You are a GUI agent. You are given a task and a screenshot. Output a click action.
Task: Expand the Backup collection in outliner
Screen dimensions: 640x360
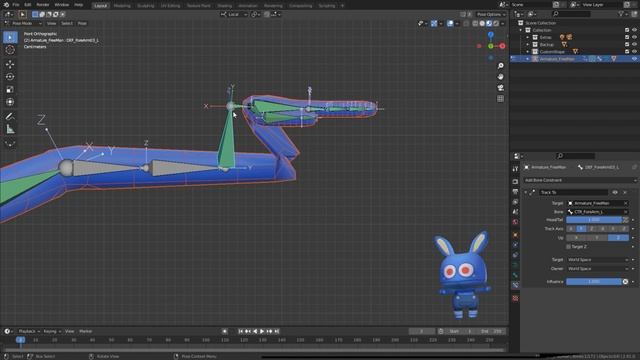[527, 44]
